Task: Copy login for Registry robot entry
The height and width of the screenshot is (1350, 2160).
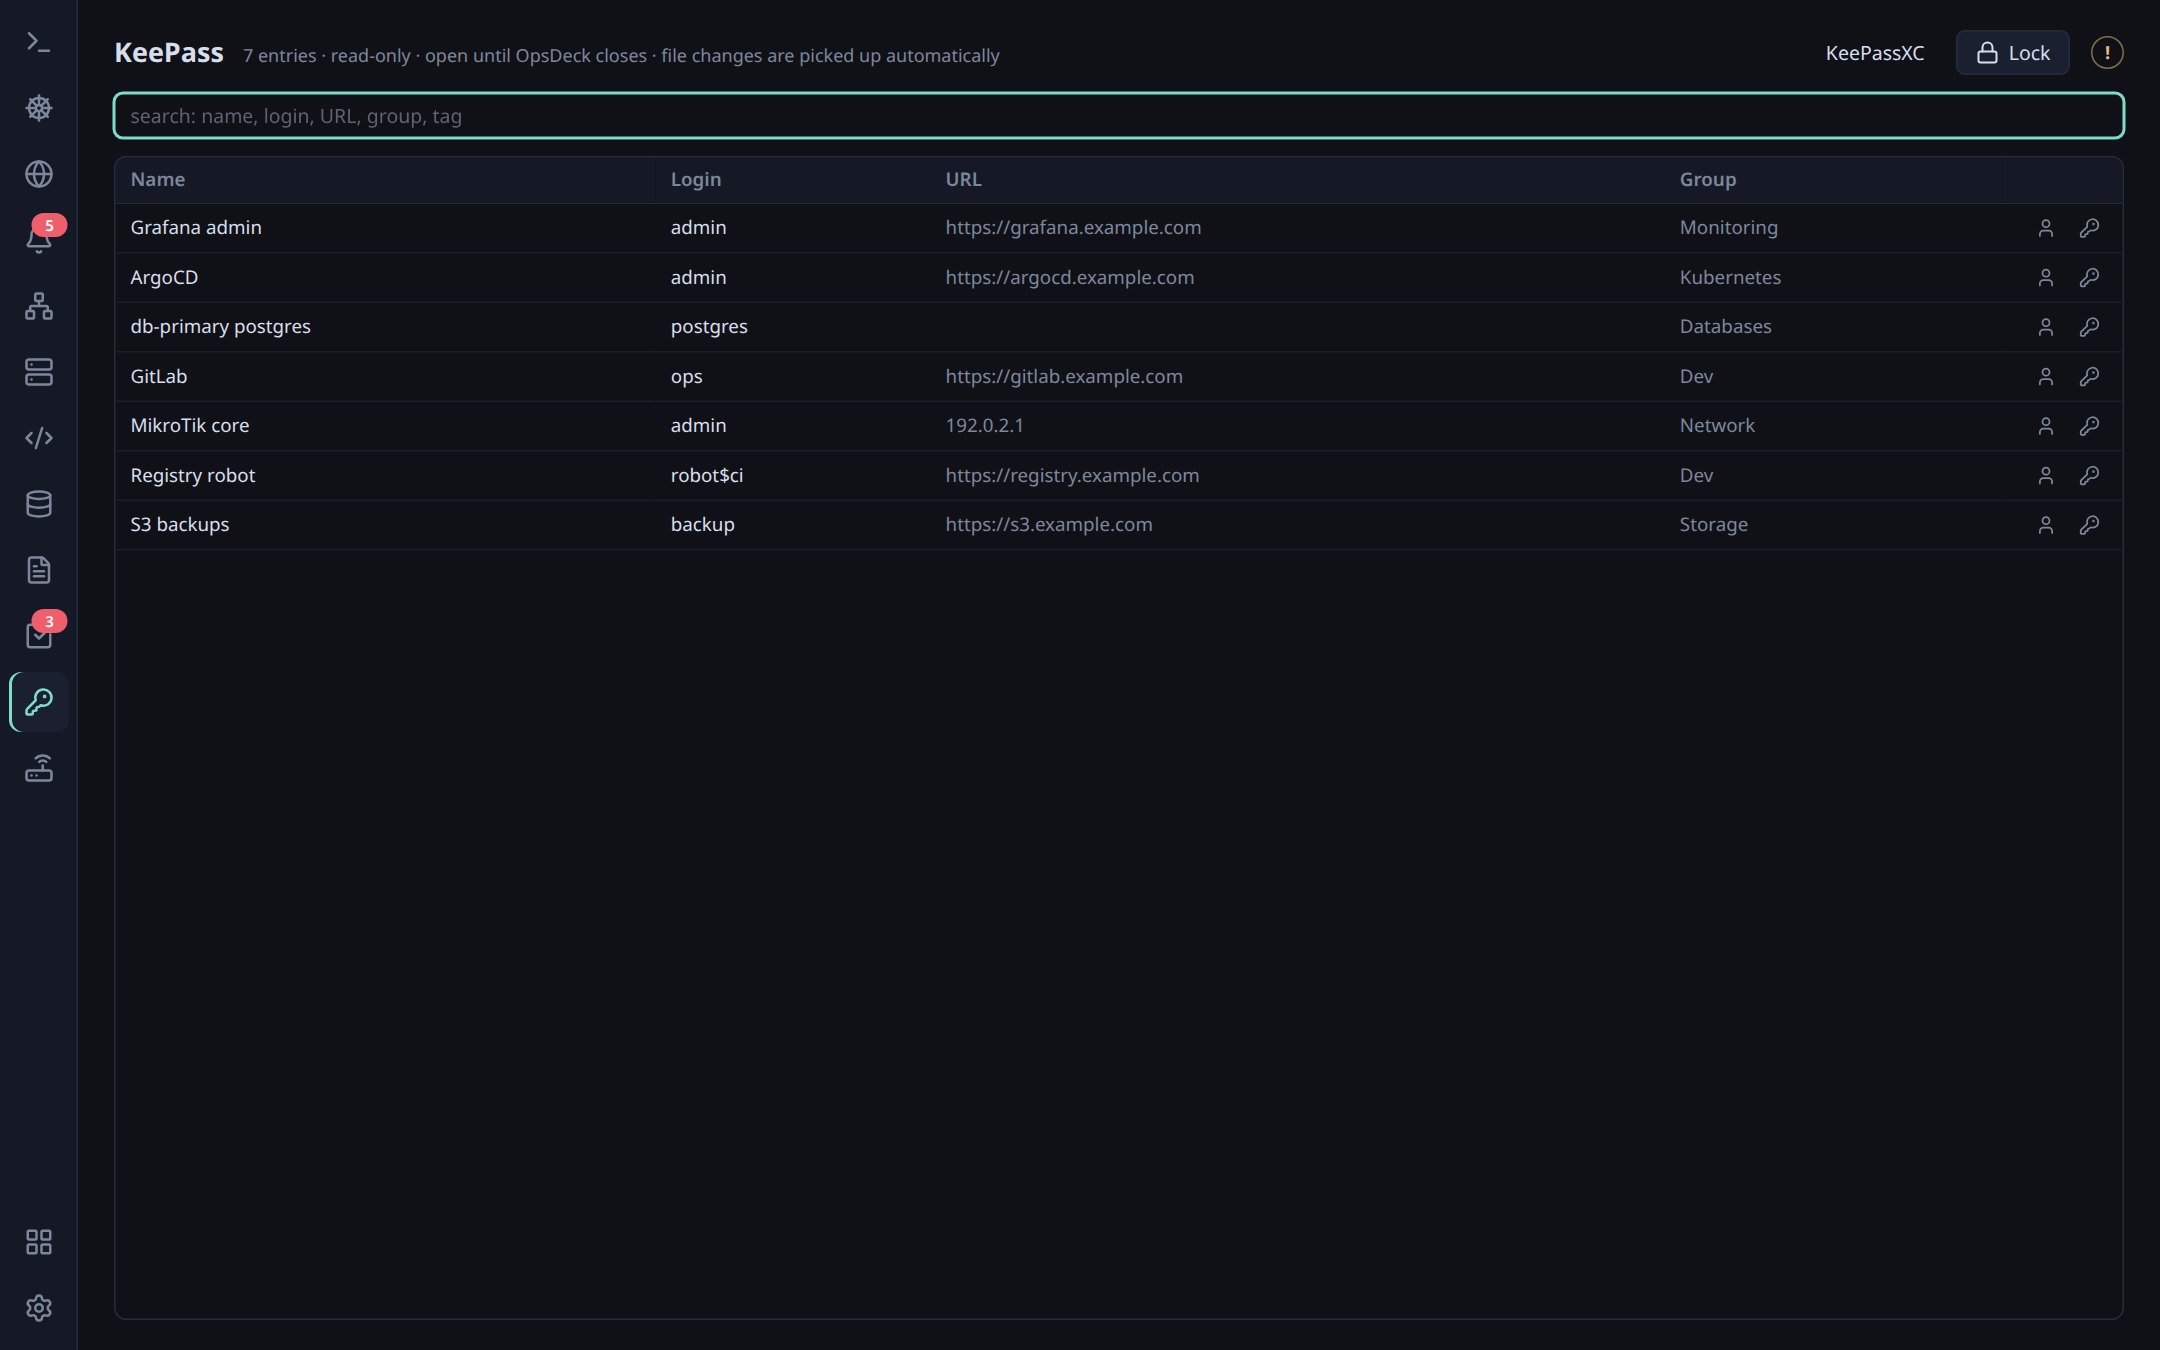Action: point(2045,475)
